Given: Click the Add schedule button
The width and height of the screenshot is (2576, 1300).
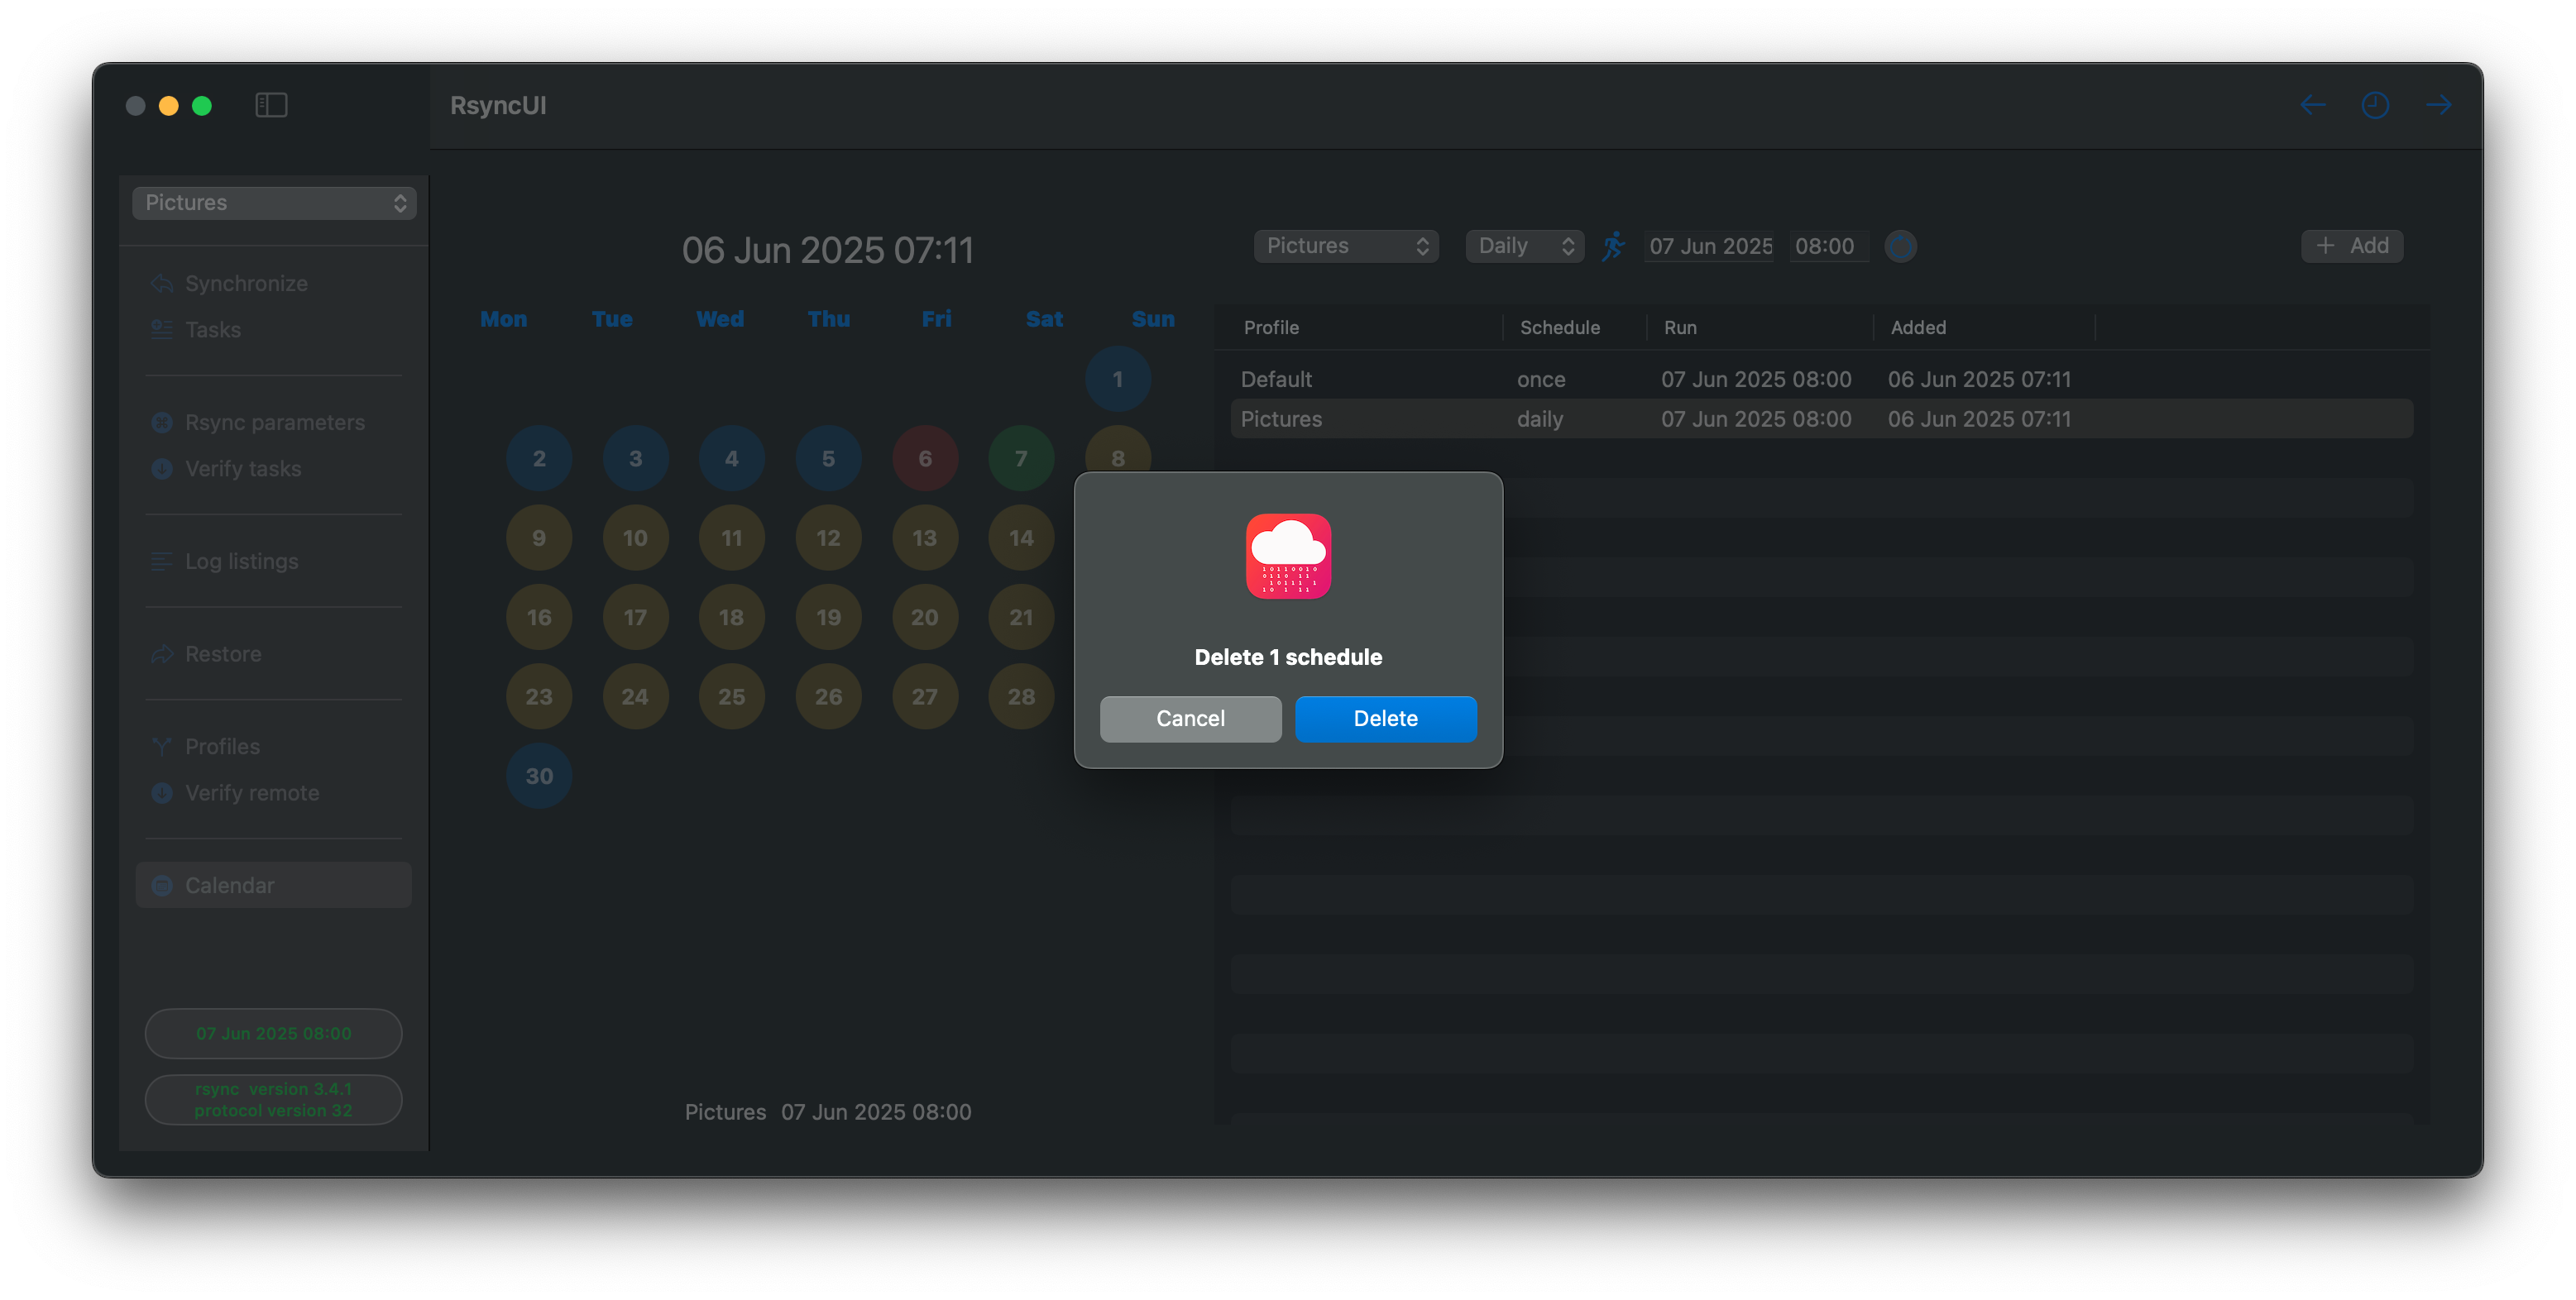Looking at the screenshot, I should [x=2352, y=246].
